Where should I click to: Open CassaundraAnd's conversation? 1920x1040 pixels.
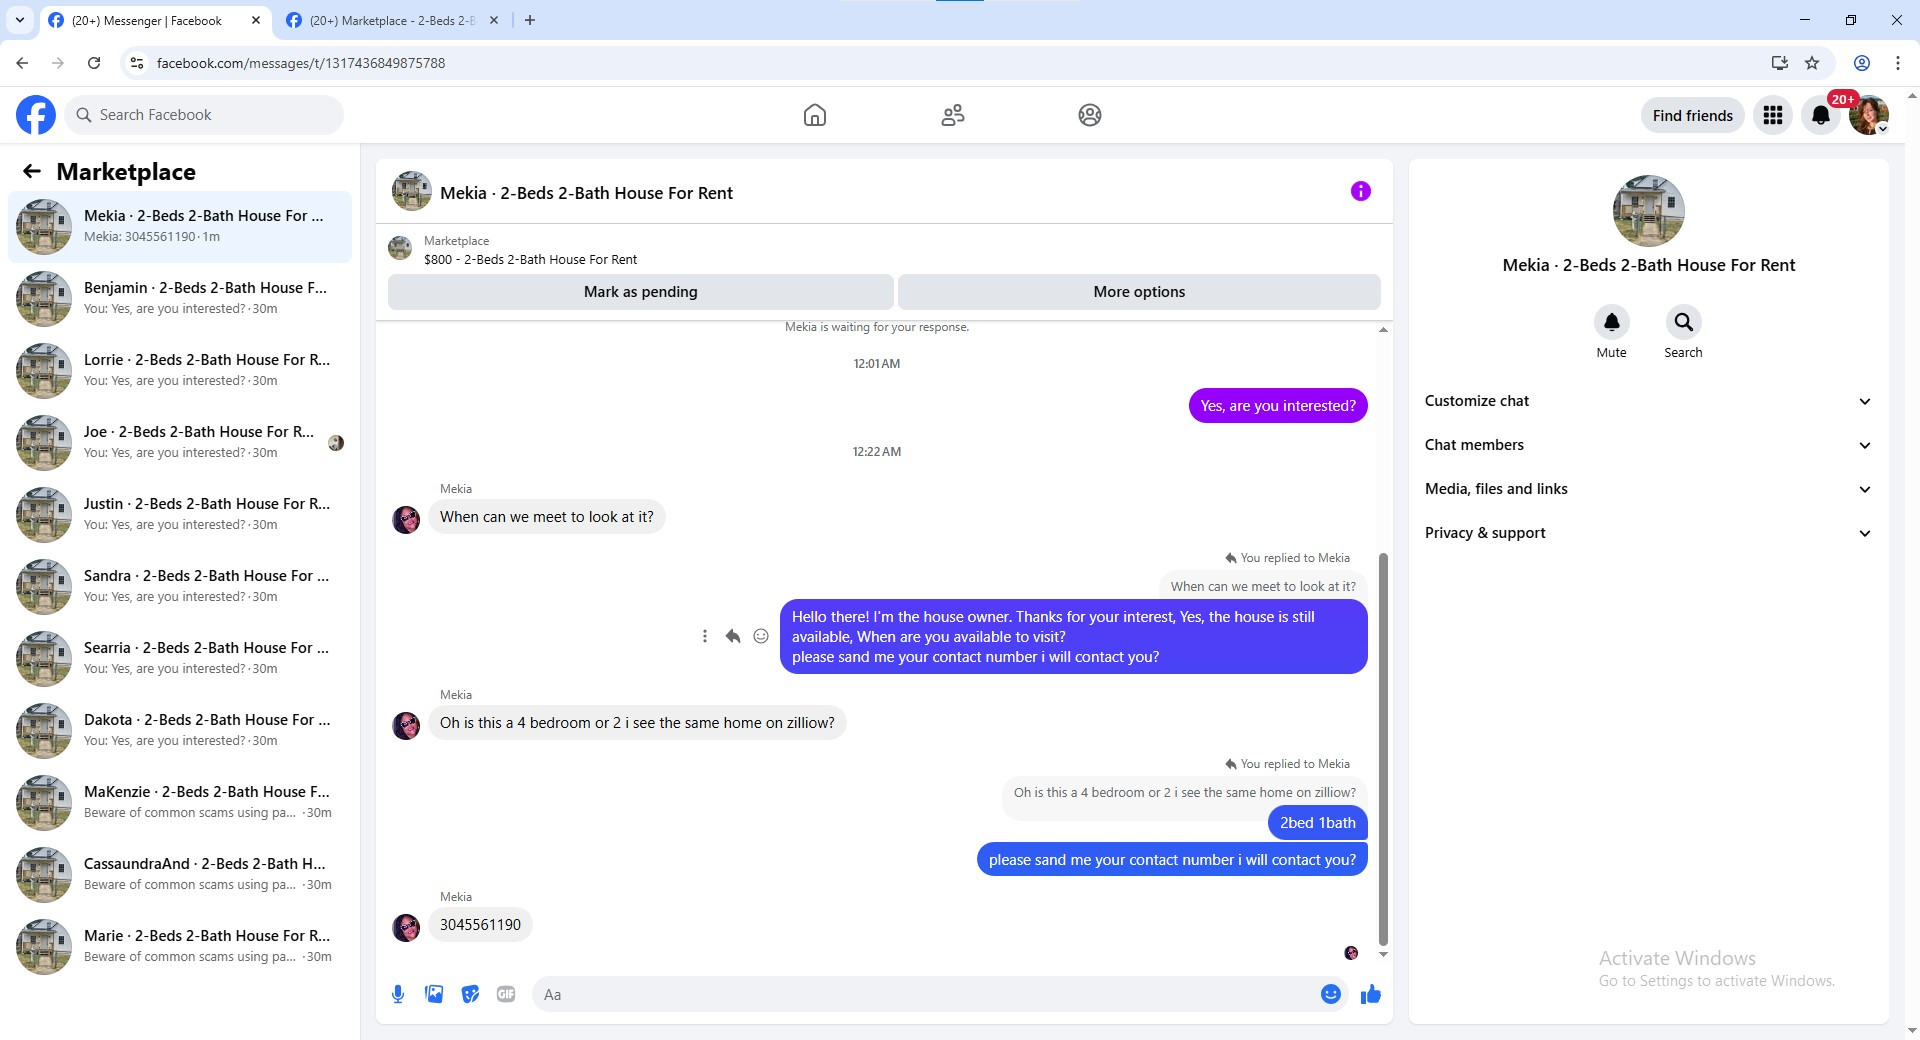click(180, 874)
